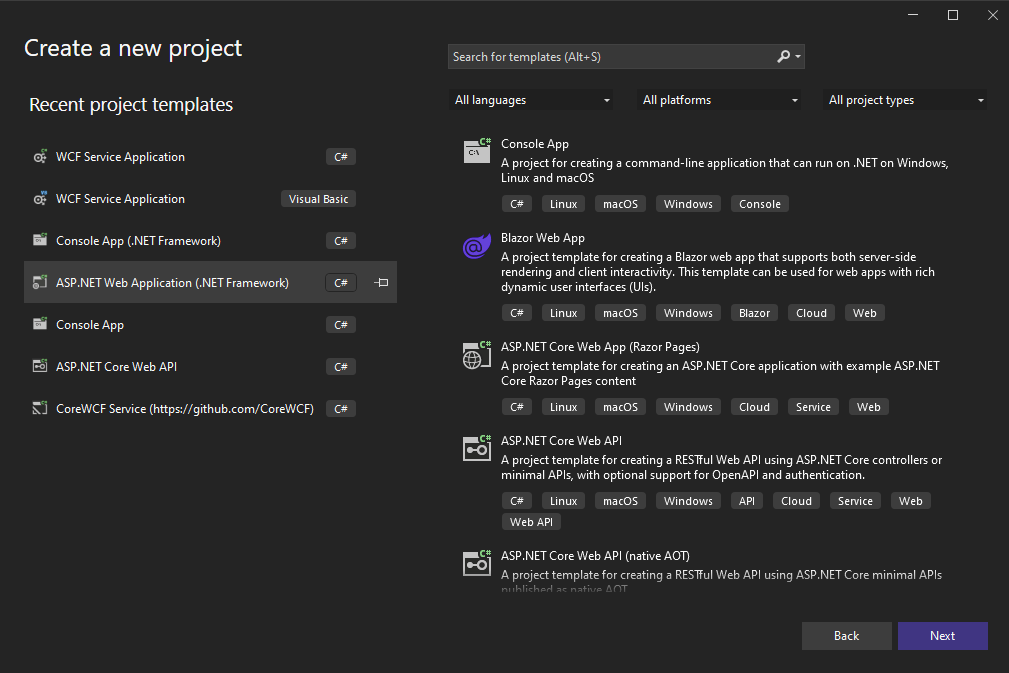The height and width of the screenshot is (673, 1009).
Task: Click the recent ASP.NET Core Web API icon
Action: [40, 365]
